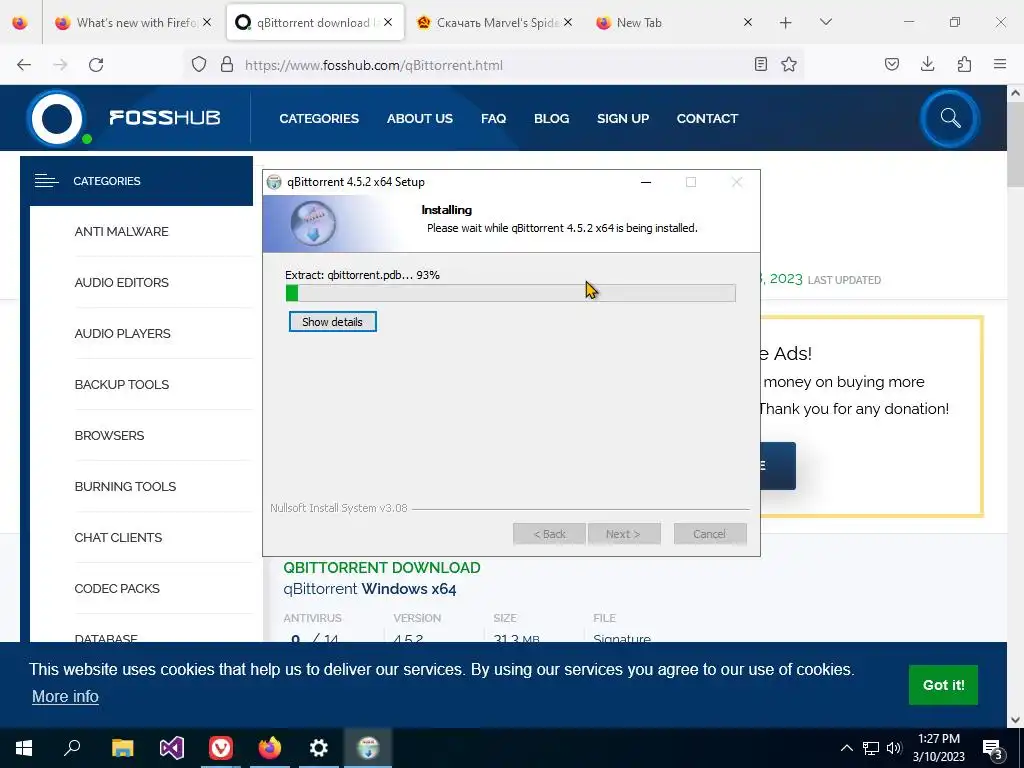
Task: Open Settings gear from the taskbar
Action: coord(319,748)
